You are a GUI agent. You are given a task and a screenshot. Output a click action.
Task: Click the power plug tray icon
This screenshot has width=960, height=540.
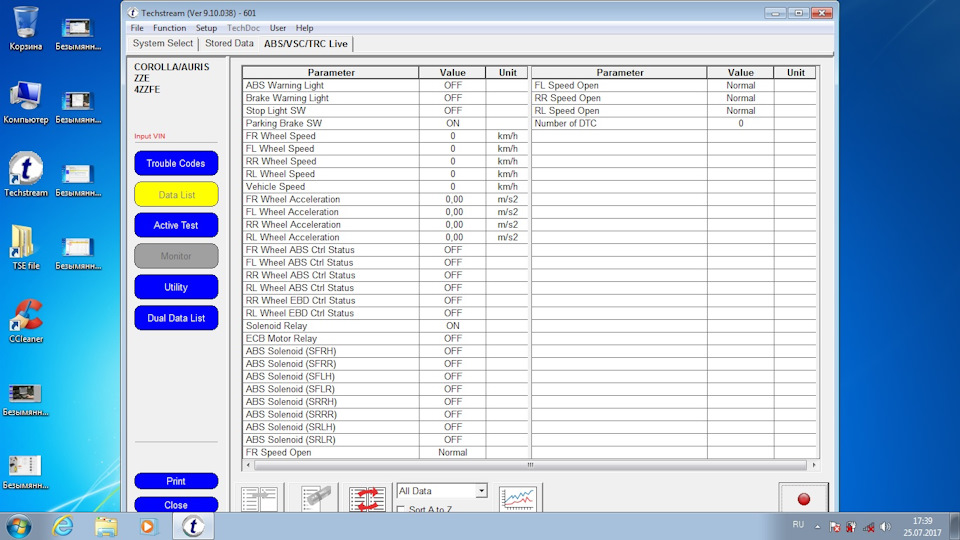click(851, 527)
